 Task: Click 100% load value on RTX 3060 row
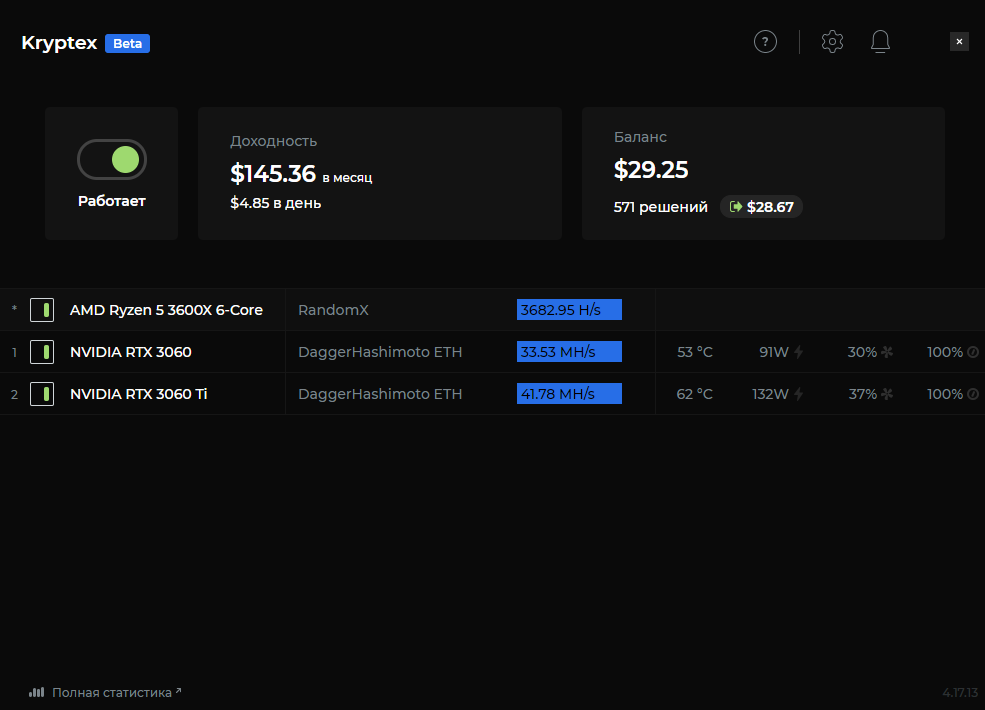pos(945,352)
